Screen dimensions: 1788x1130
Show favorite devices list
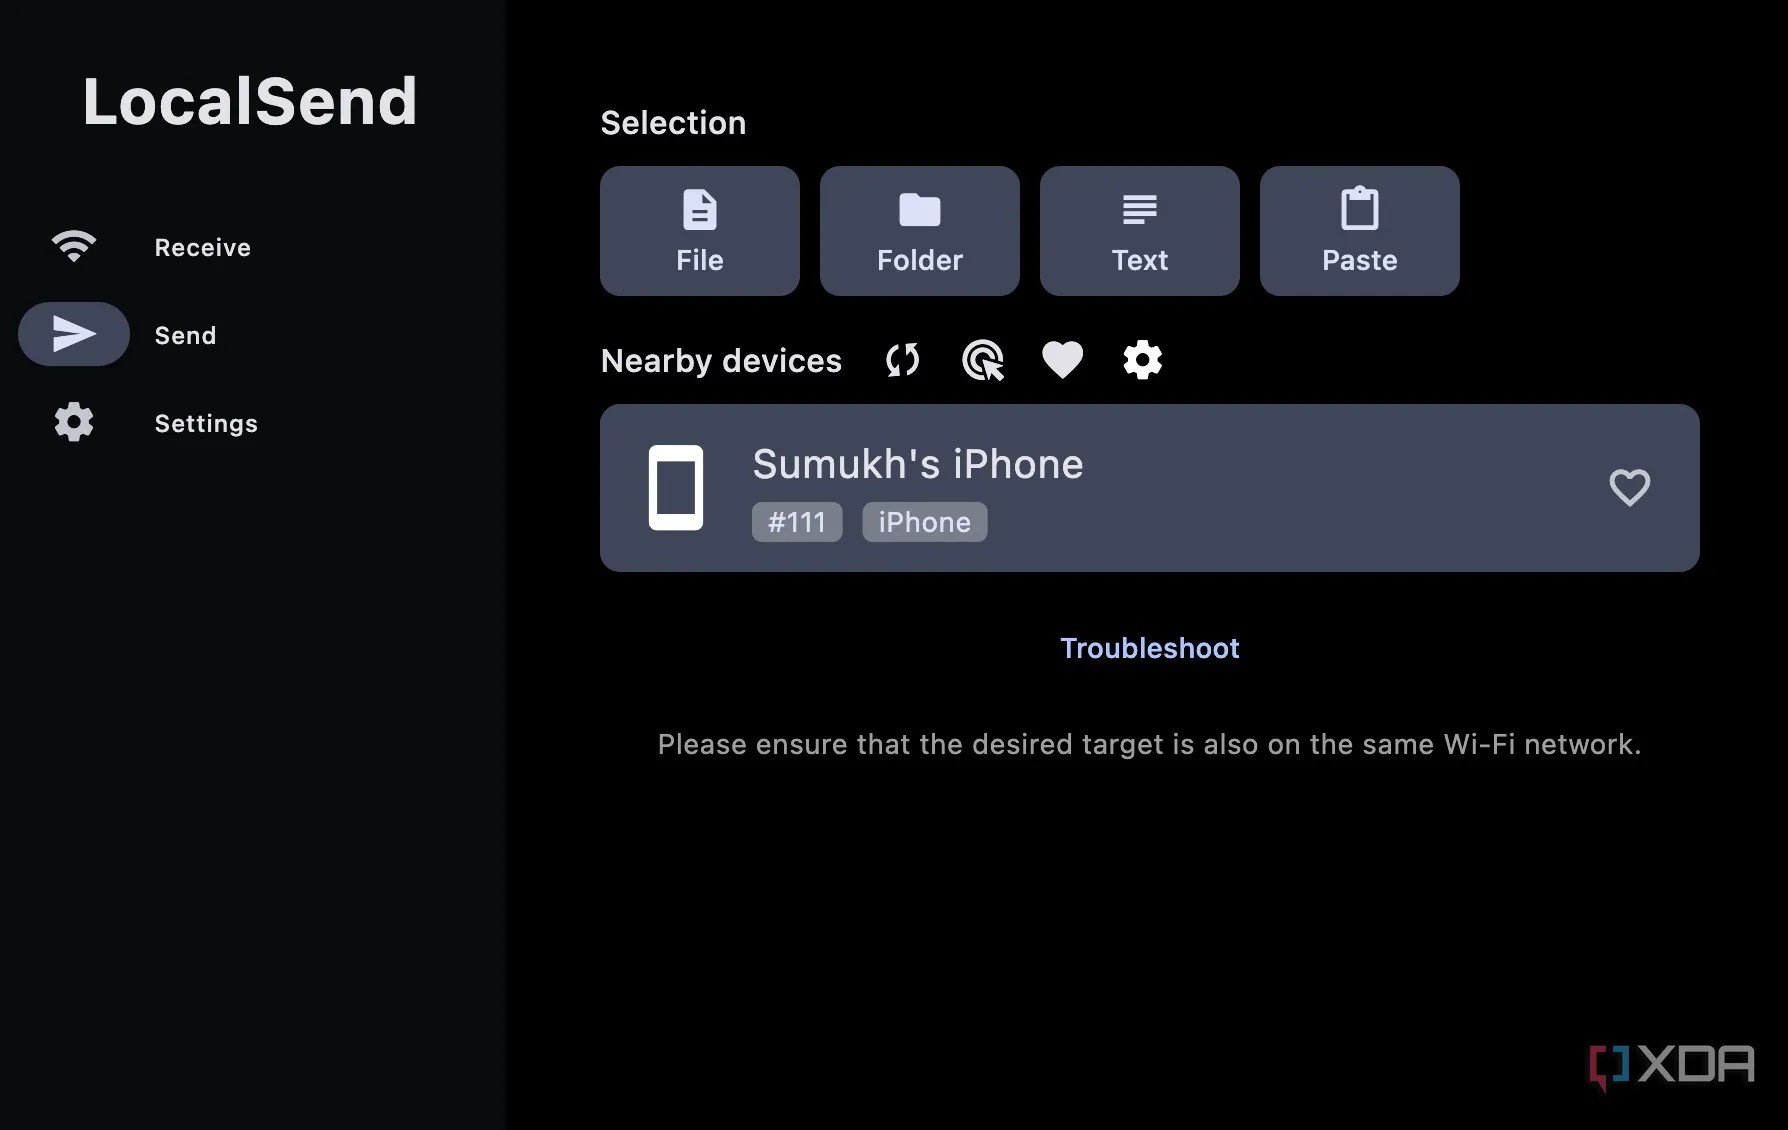(1062, 360)
